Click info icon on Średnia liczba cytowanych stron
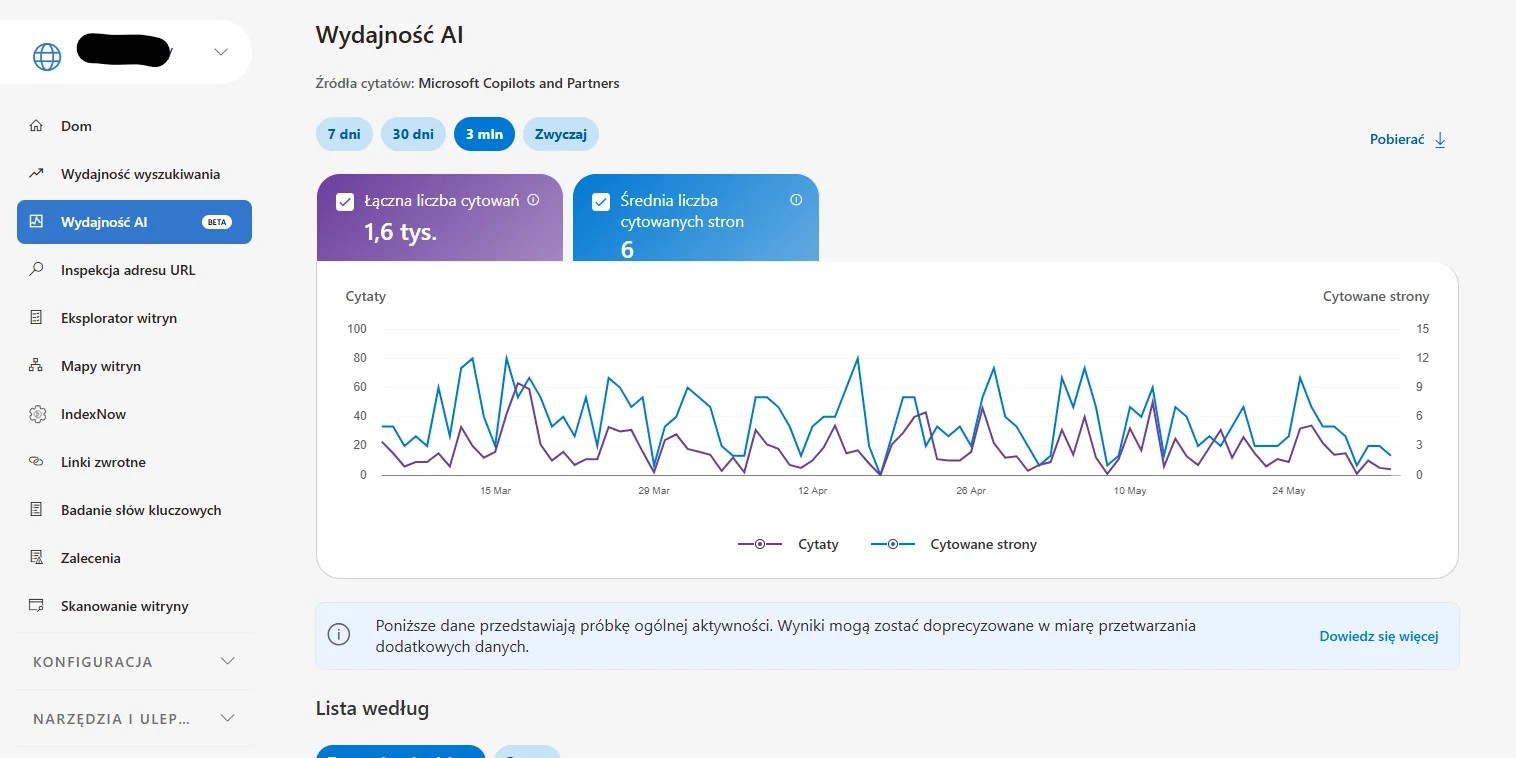 [796, 200]
